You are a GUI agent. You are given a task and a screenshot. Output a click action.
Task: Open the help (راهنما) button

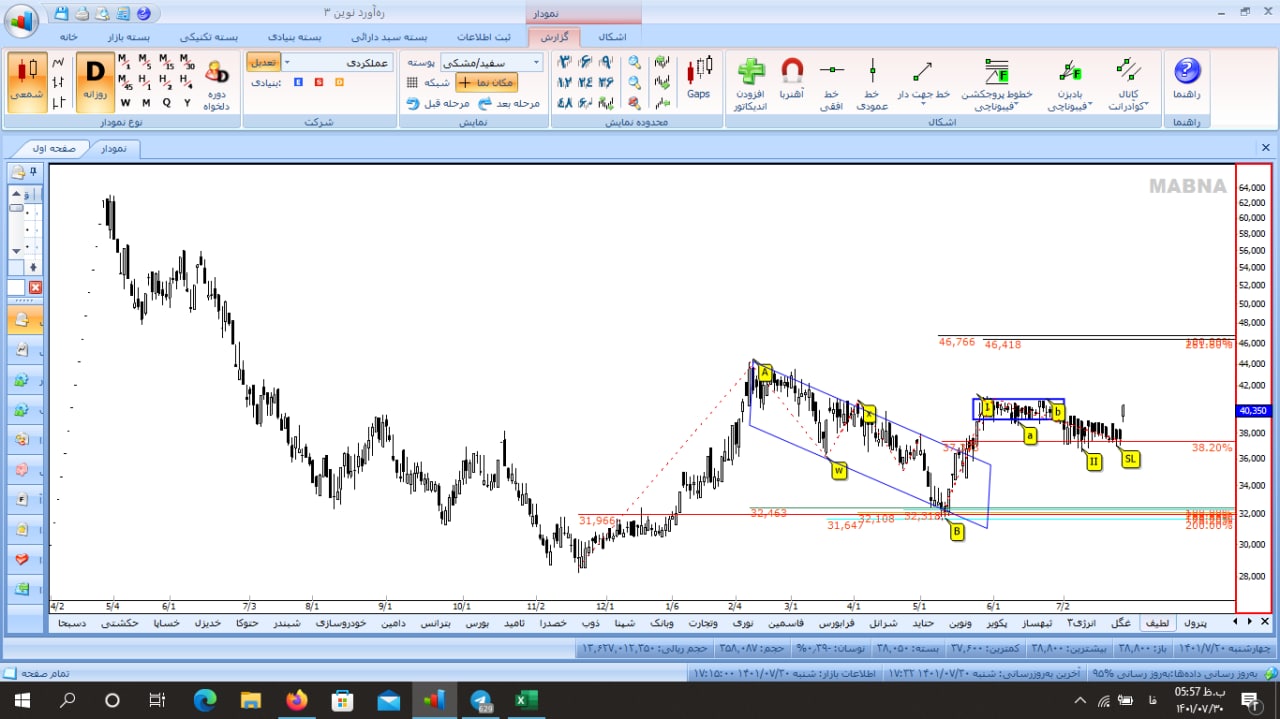(x=1186, y=80)
